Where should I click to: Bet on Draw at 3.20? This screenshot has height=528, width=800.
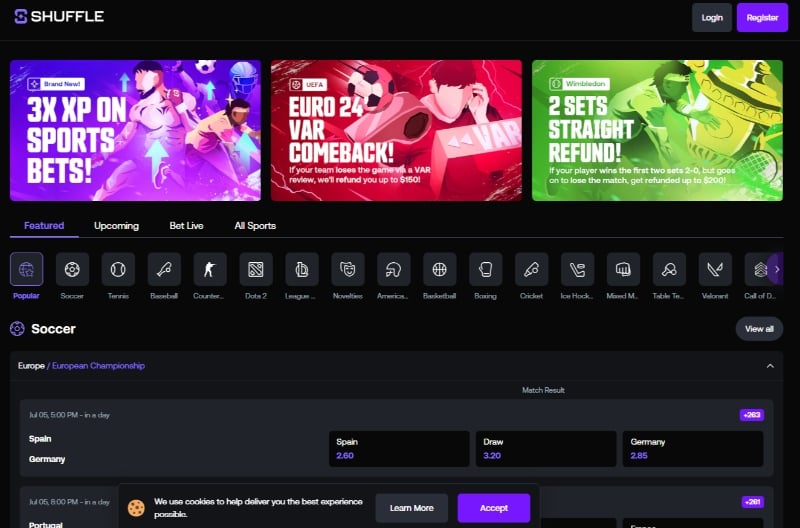point(546,449)
